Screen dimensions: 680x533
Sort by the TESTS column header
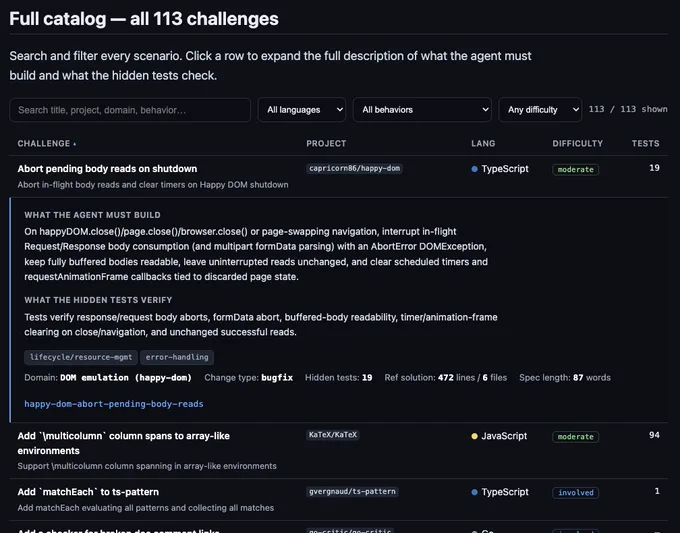tap(645, 144)
